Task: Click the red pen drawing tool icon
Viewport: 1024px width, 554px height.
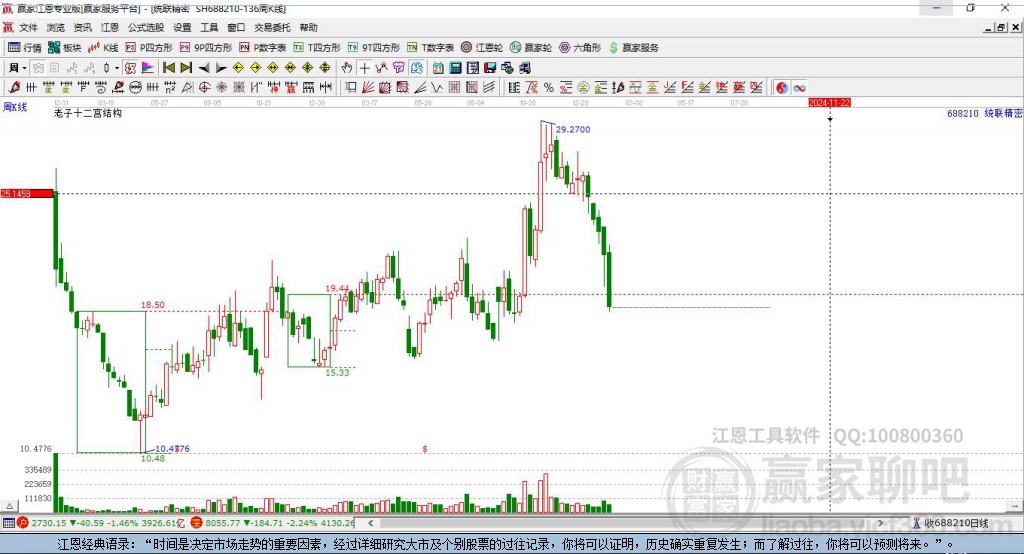Action: (14, 88)
